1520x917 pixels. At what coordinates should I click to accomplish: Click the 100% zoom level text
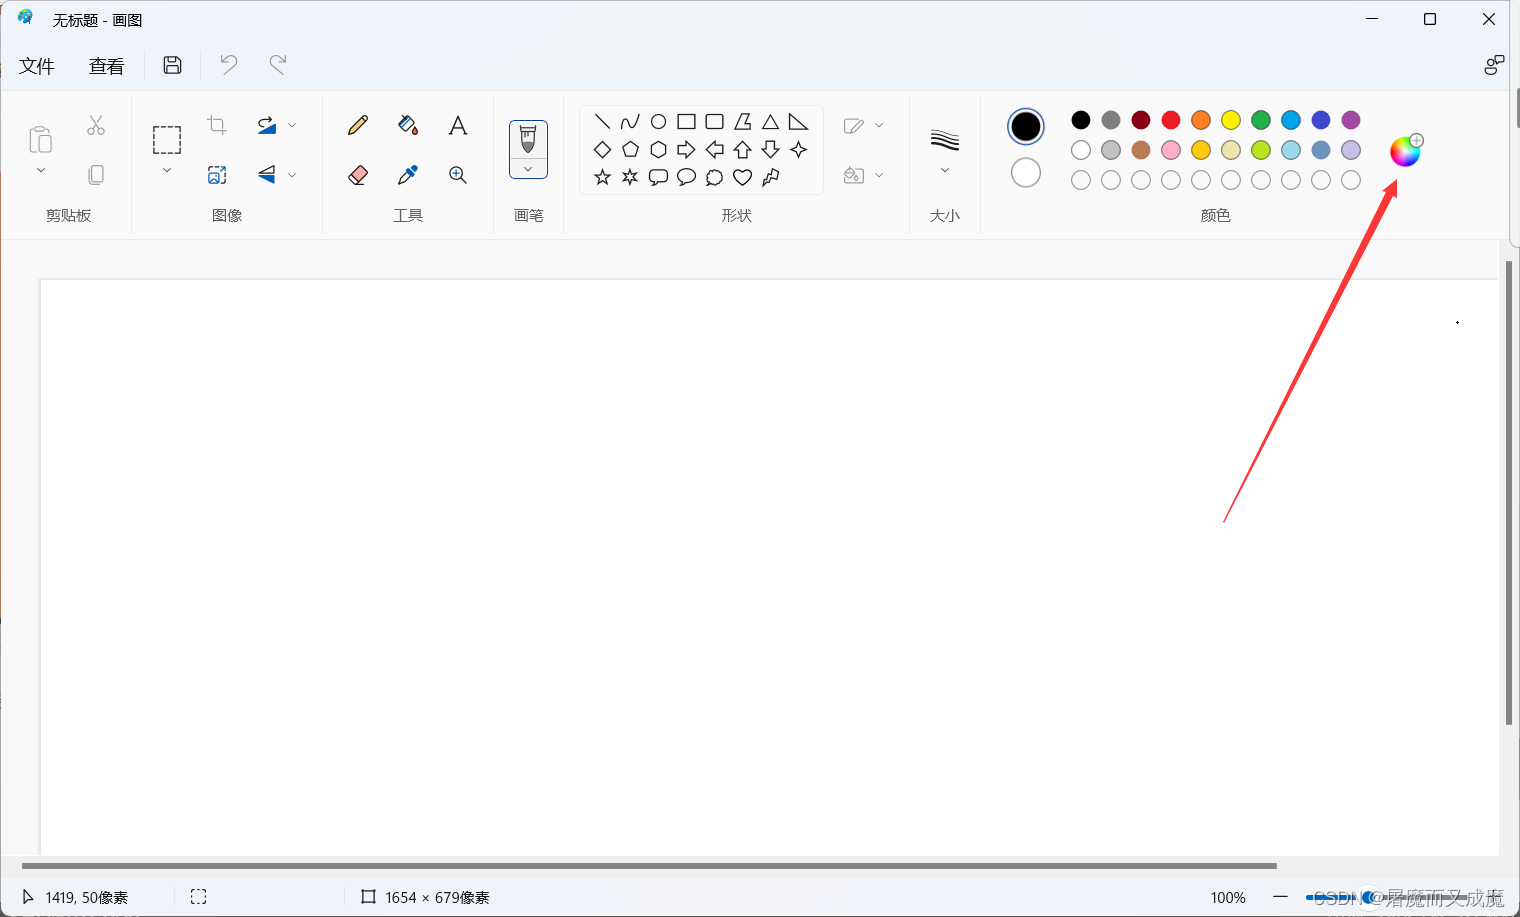click(x=1228, y=898)
